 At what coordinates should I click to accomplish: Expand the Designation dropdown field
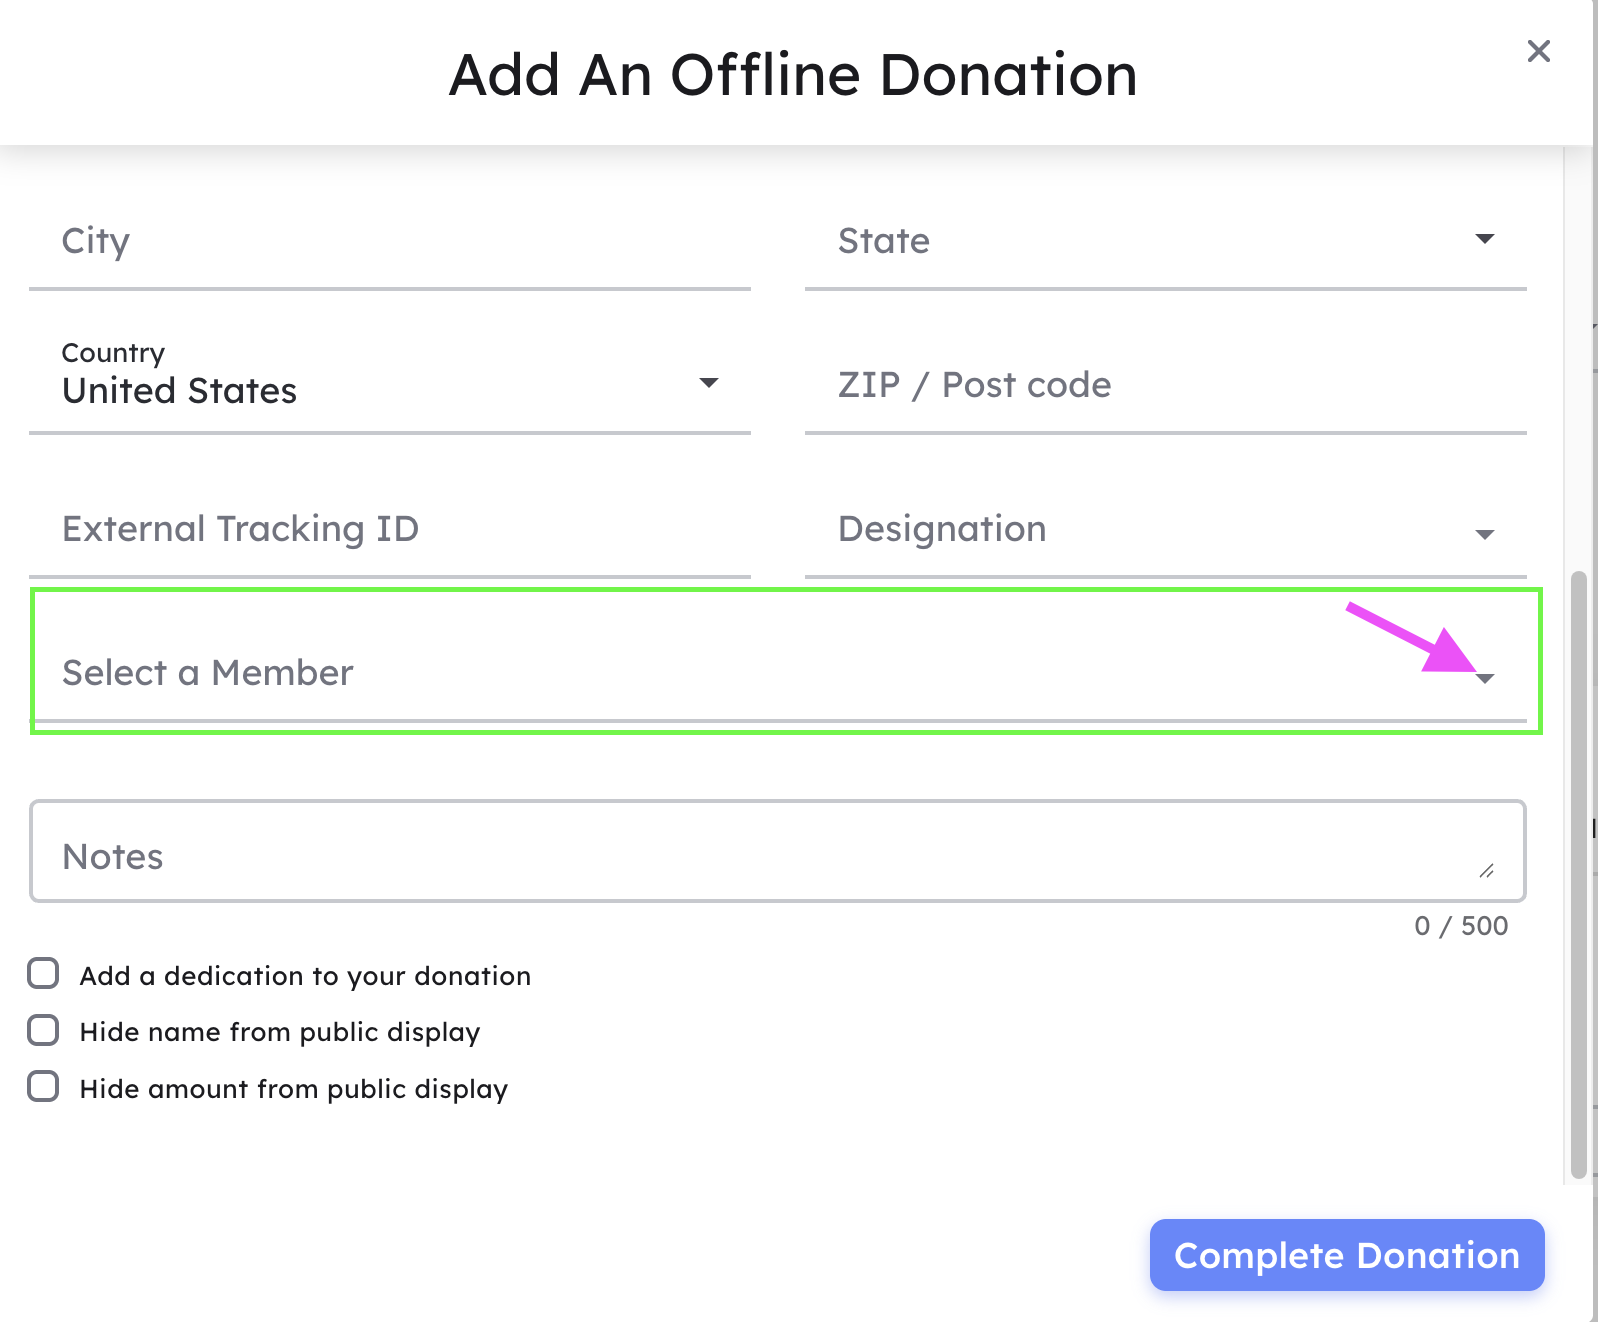tap(1166, 529)
